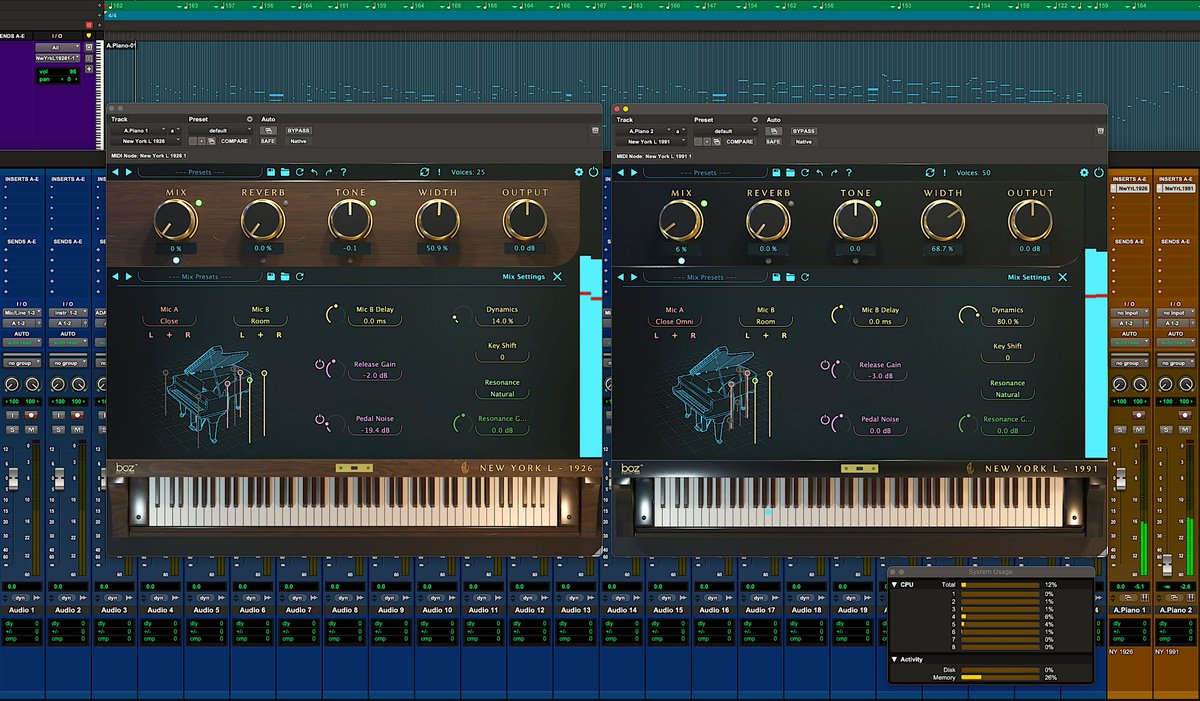The height and width of the screenshot is (701, 1200).
Task: Click copy preset settings icon in A.Piano 1 header
Action: coord(211,141)
